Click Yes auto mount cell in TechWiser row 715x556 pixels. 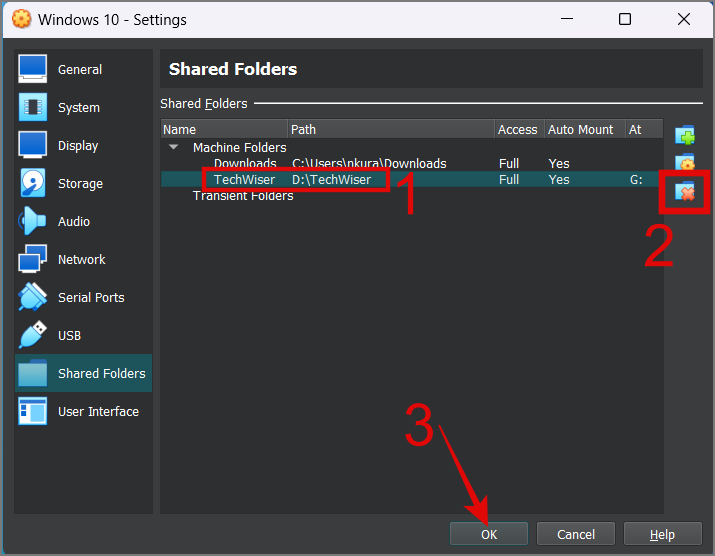[559, 179]
